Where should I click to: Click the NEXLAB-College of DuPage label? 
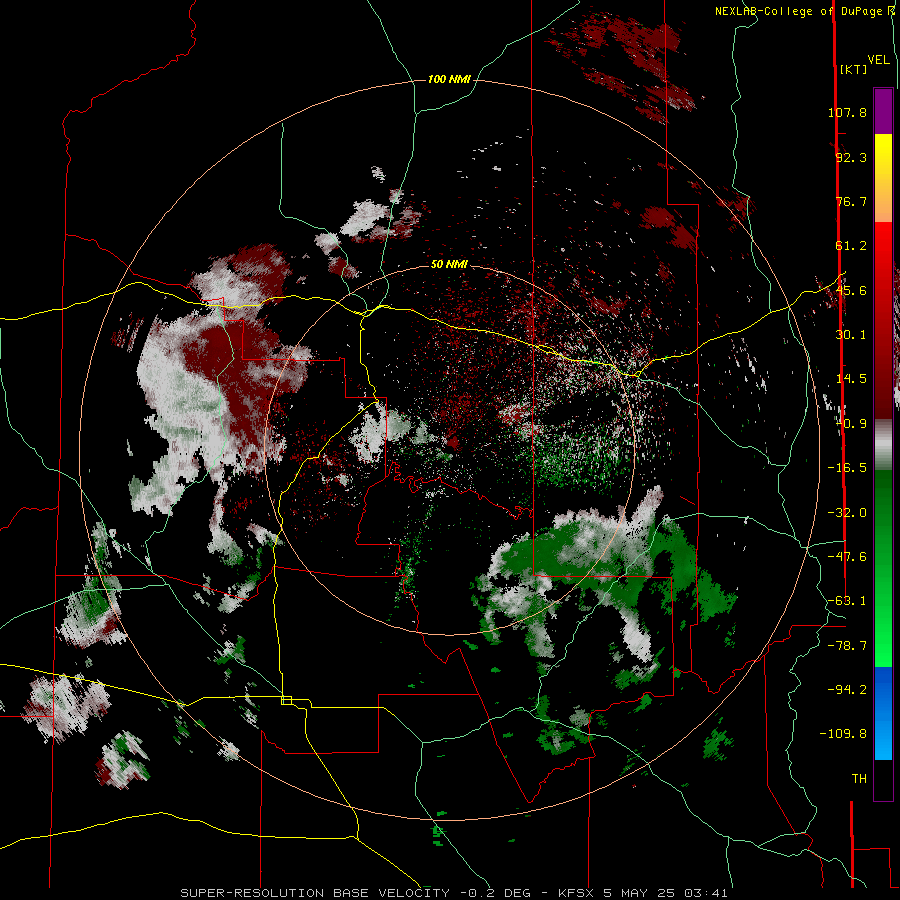coord(801,11)
